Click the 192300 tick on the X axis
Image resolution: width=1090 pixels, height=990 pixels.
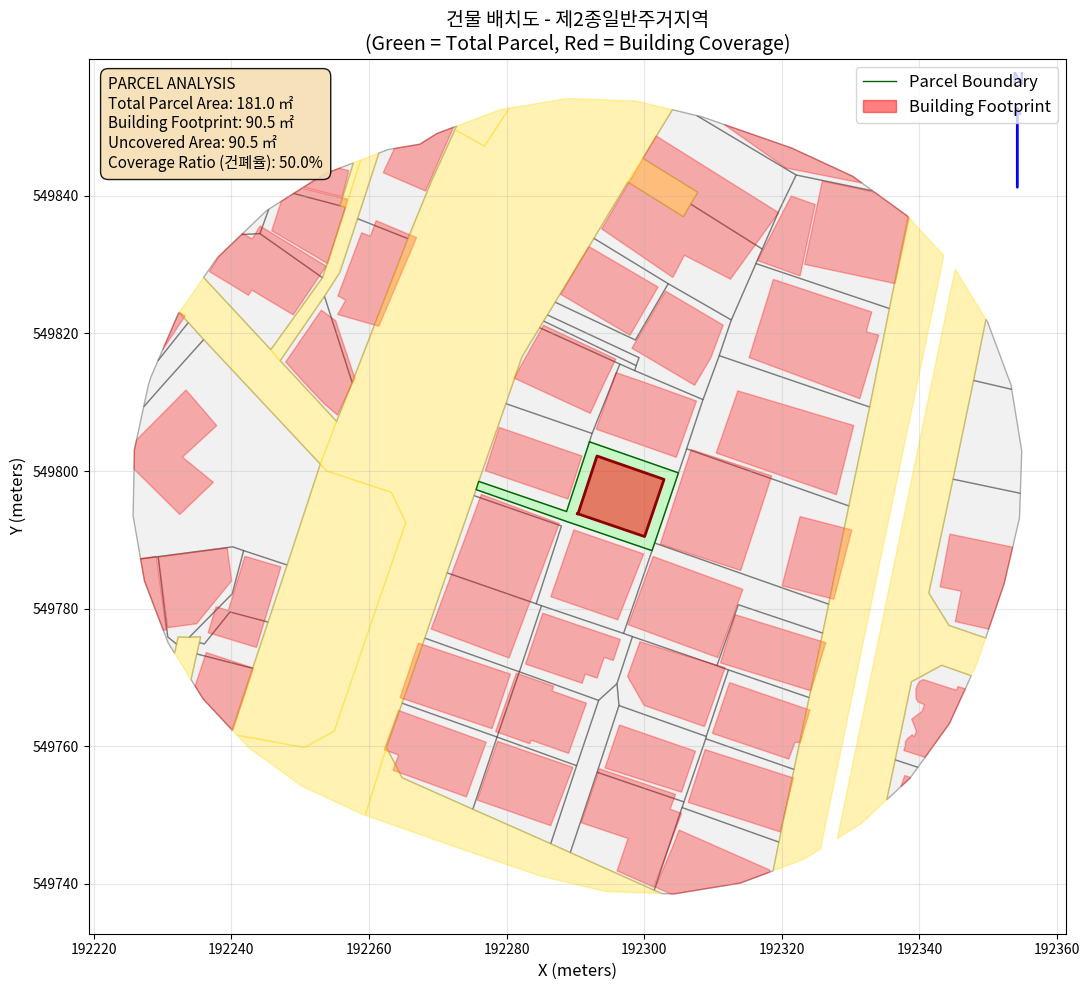(x=643, y=946)
